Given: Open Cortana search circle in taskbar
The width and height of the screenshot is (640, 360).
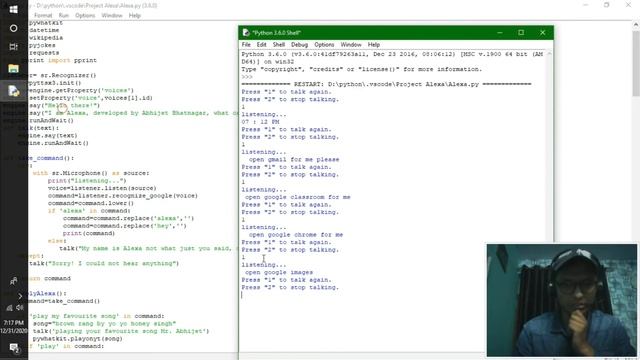Looking at the screenshot, I should coord(13,28).
